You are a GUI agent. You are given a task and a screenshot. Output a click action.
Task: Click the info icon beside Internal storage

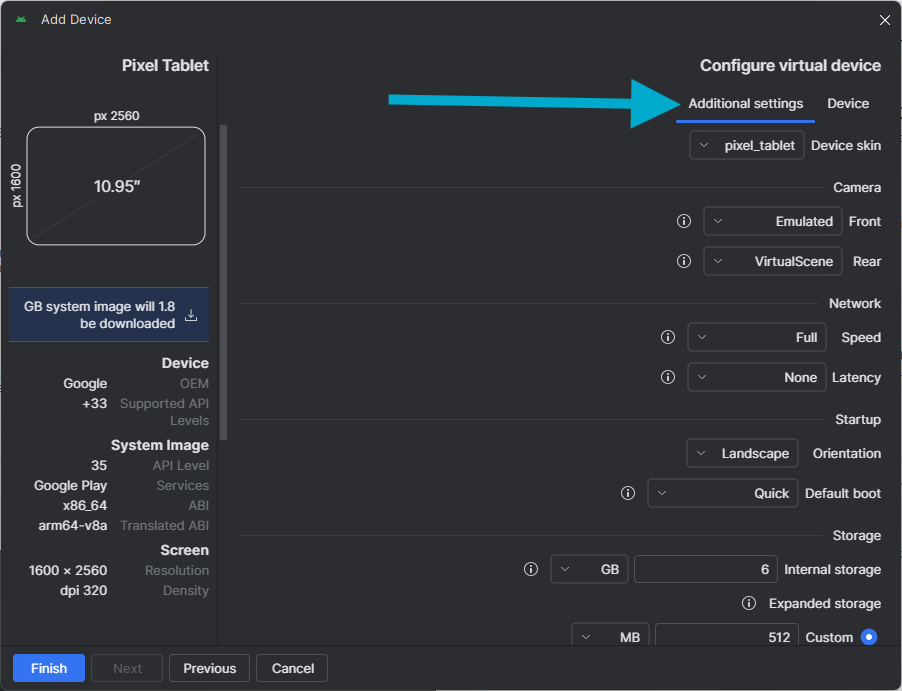click(x=531, y=569)
